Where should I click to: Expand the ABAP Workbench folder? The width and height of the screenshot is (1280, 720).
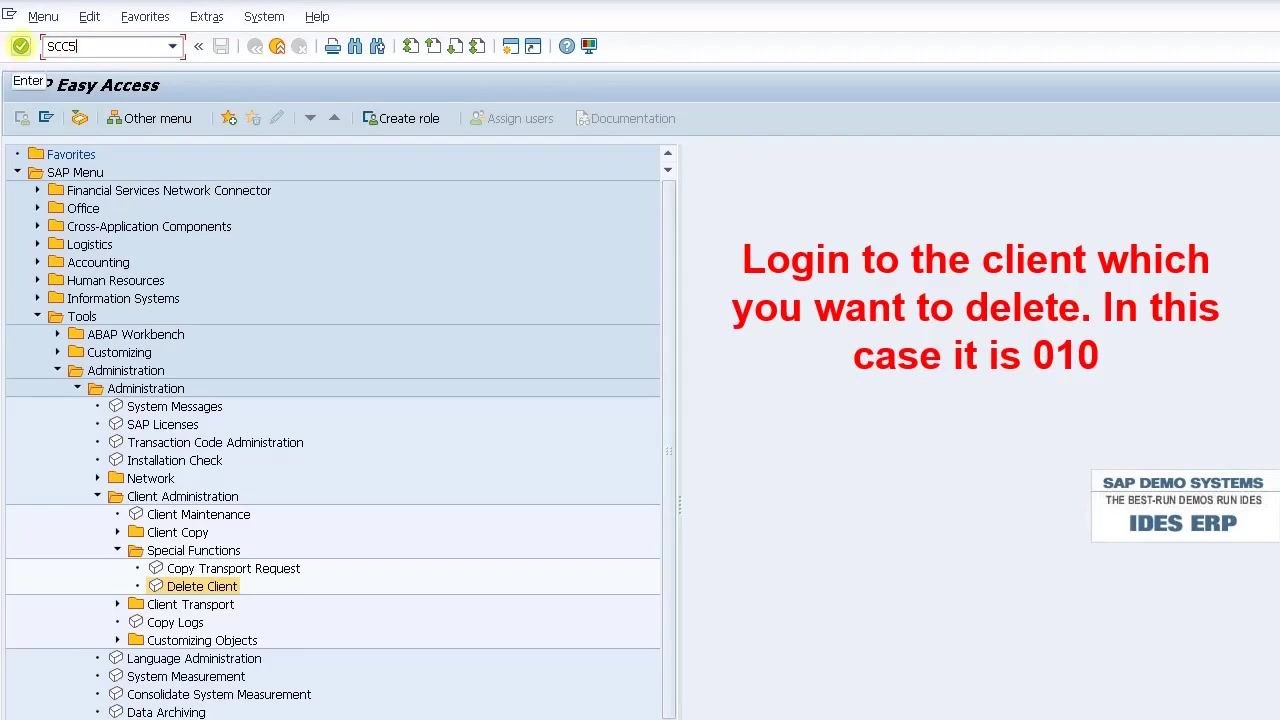coord(58,334)
